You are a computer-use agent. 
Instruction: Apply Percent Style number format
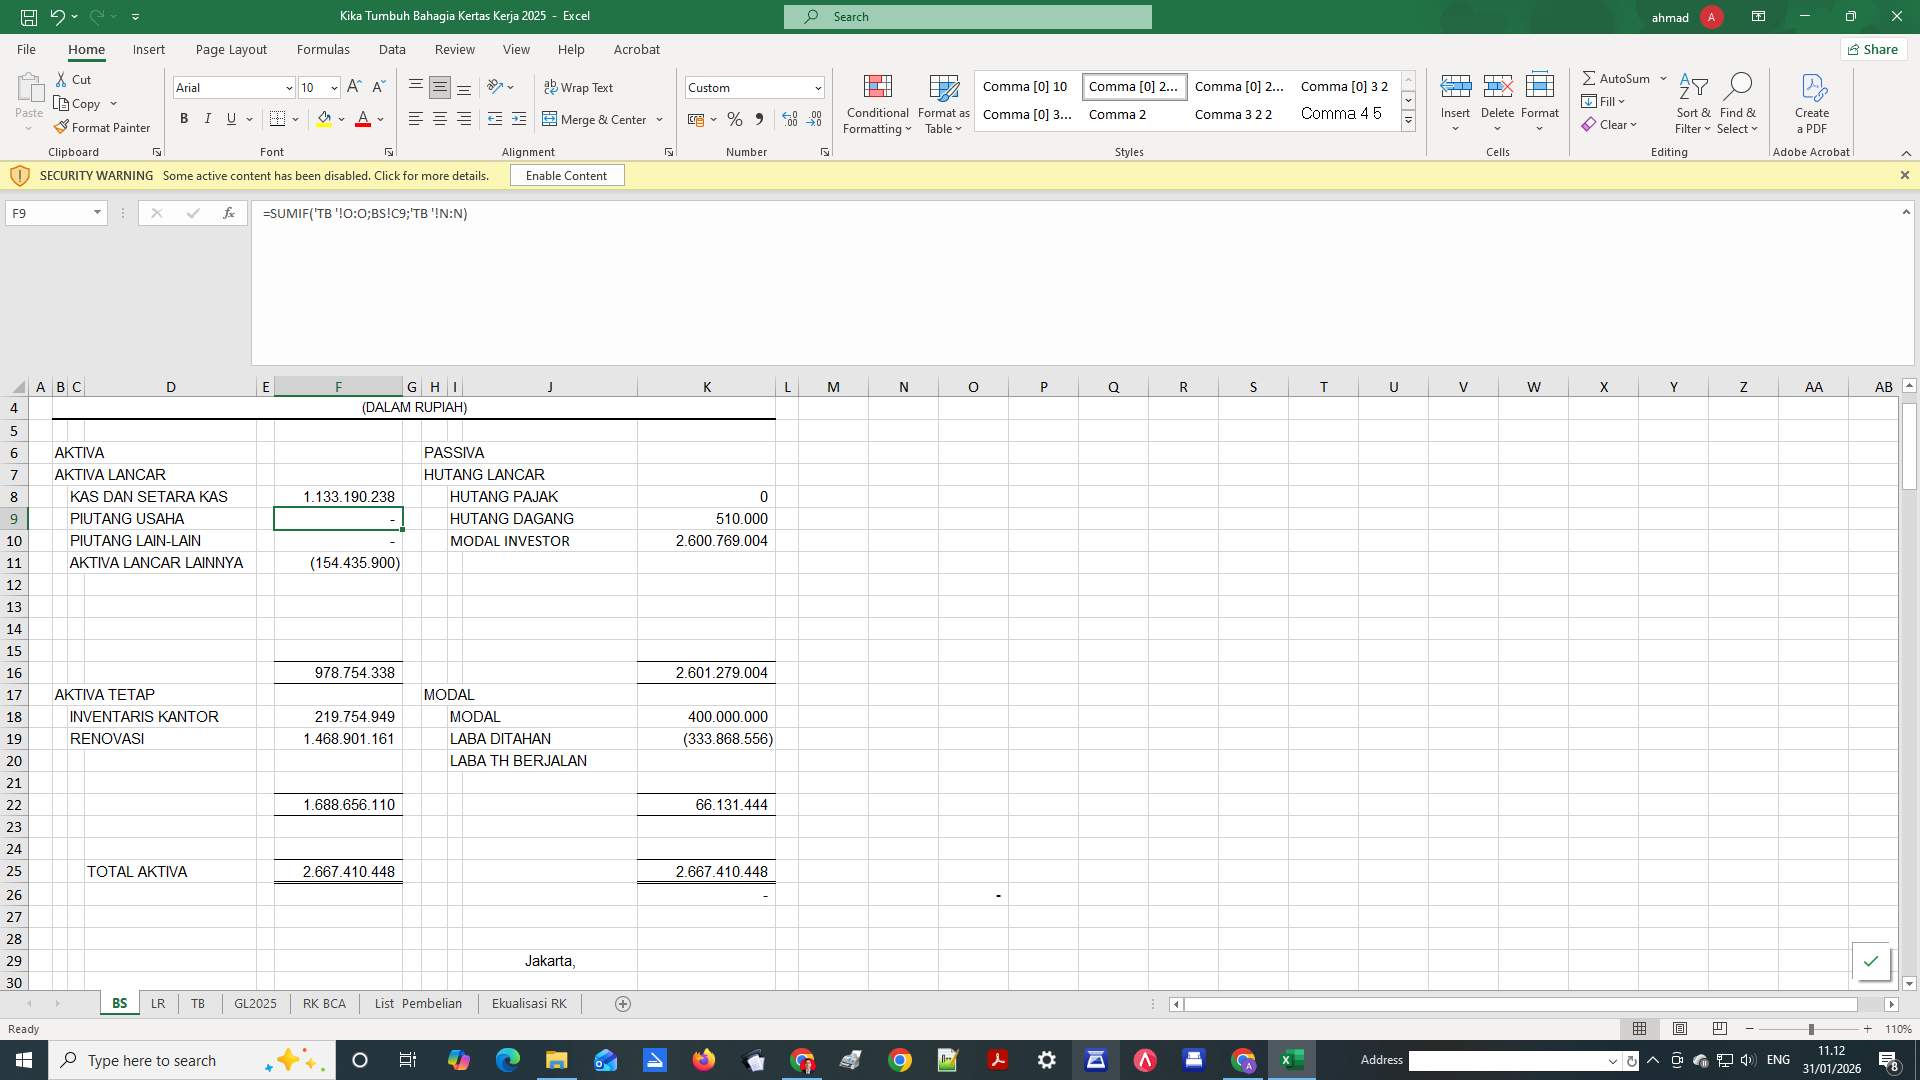point(734,119)
